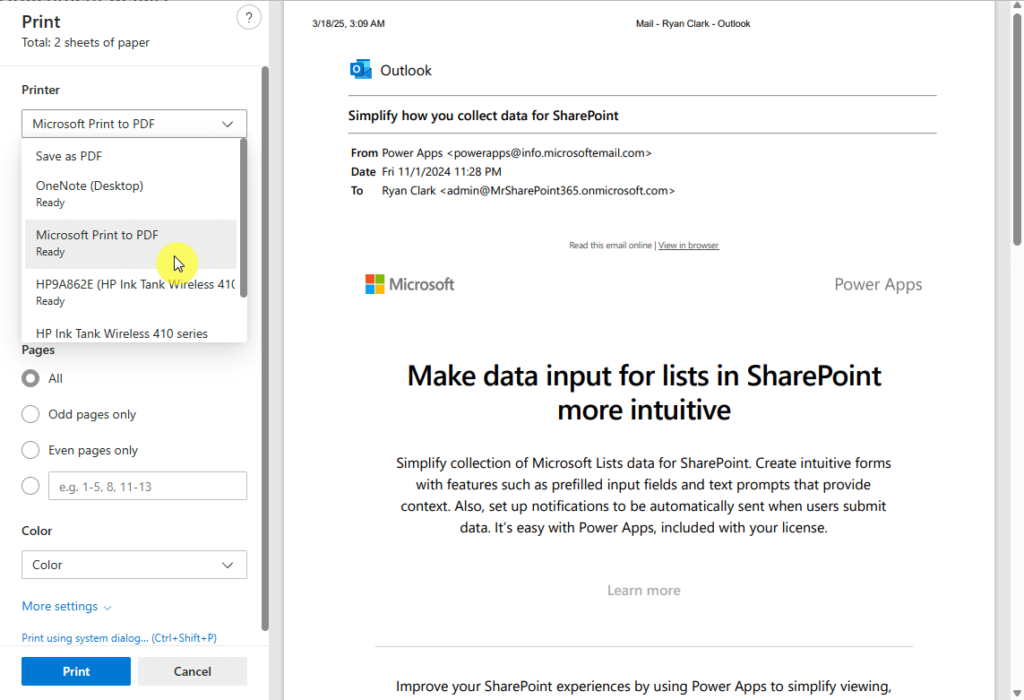The height and width of the screenshot is (700, 1024).
Task: Click the Microsoft logo in email preview
Action: (409, 284)
